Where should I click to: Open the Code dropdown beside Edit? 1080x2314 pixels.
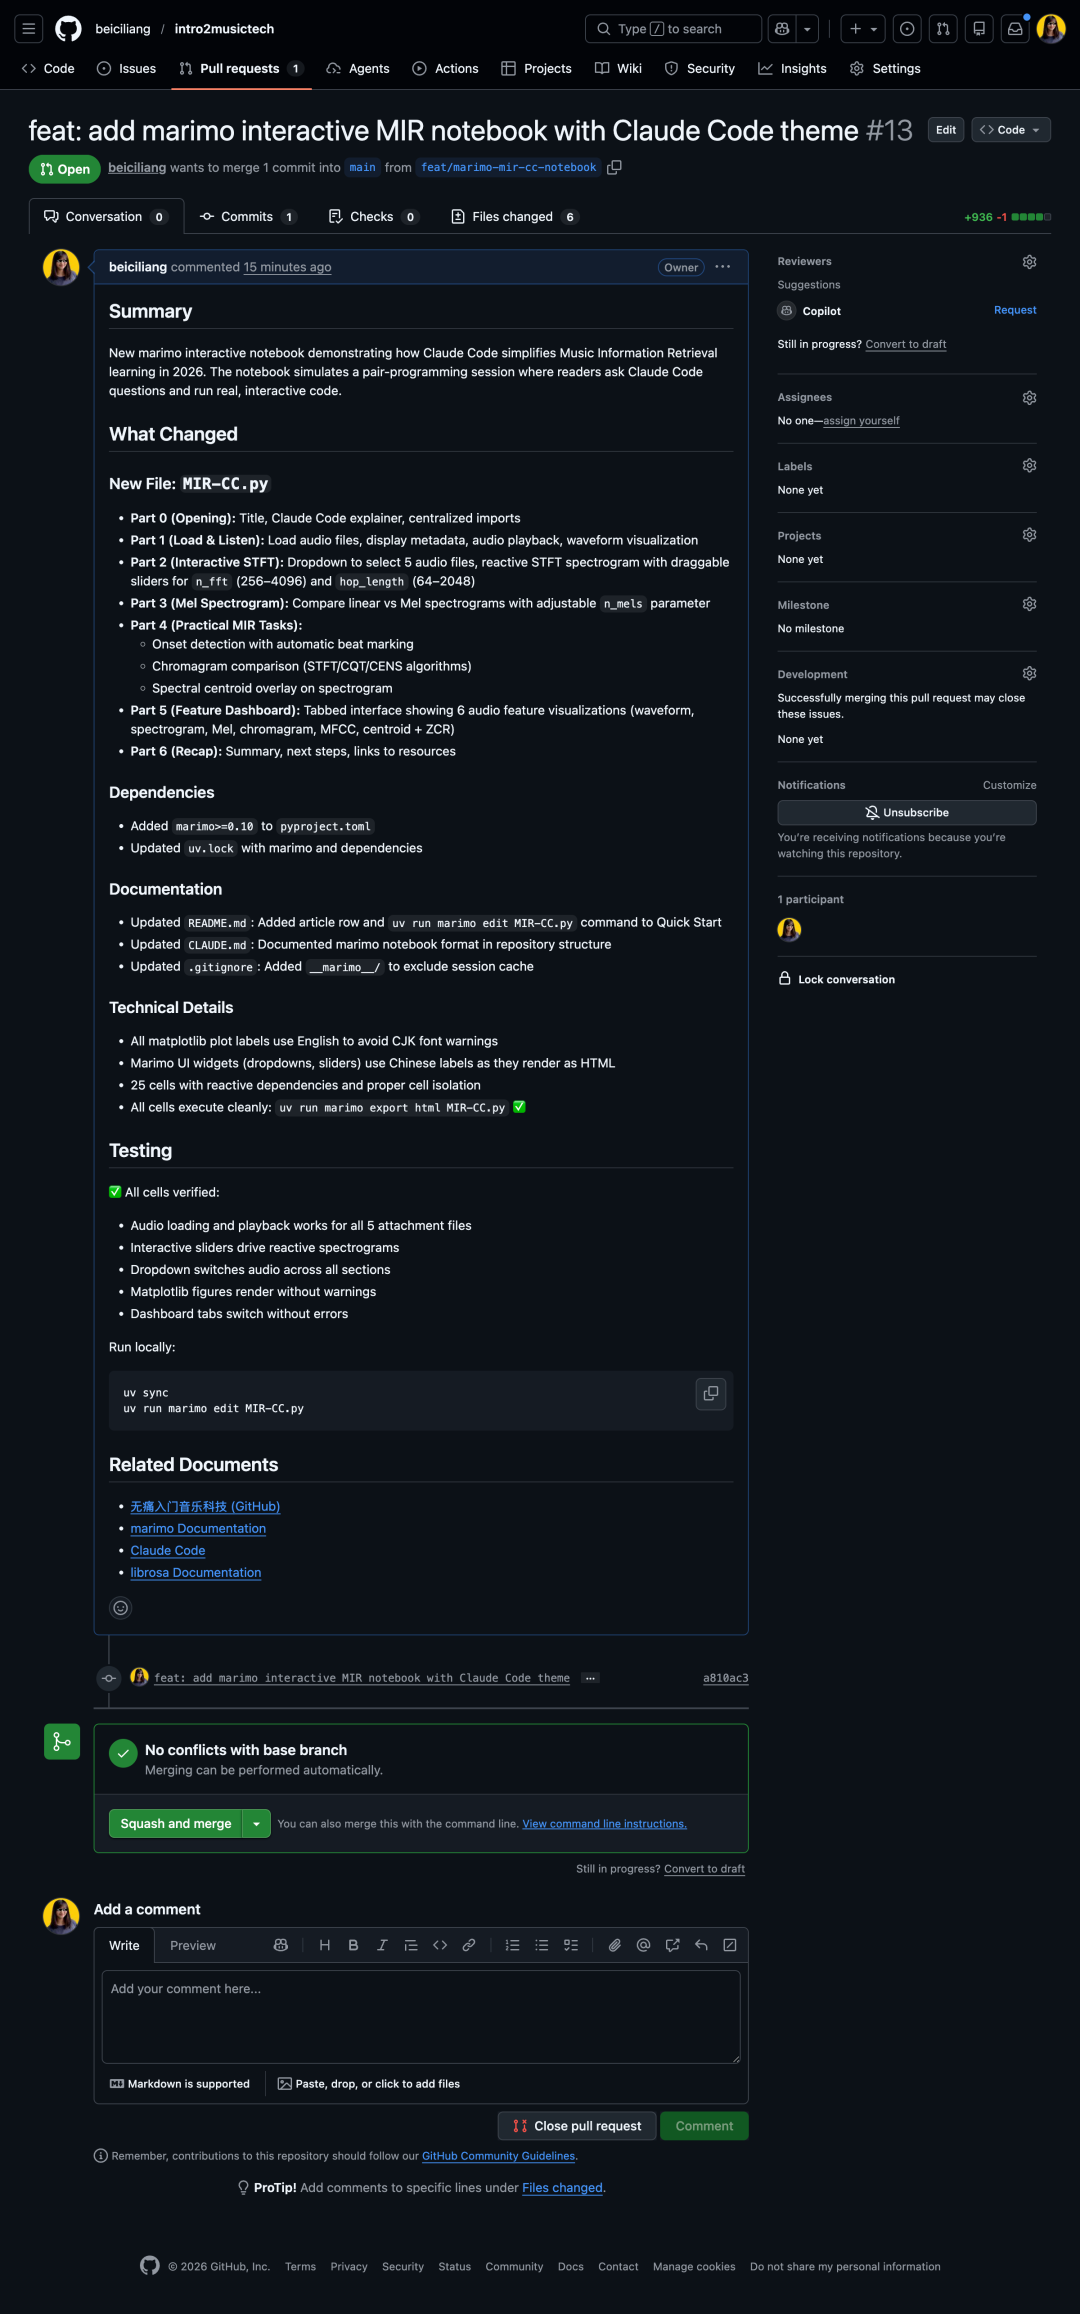(1011, 130)
